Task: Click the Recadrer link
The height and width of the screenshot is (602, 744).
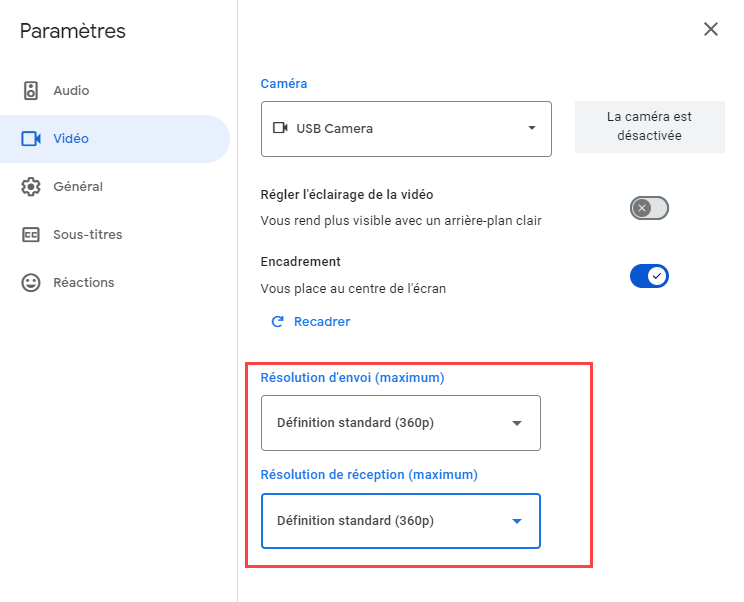Action: [321, 322]
